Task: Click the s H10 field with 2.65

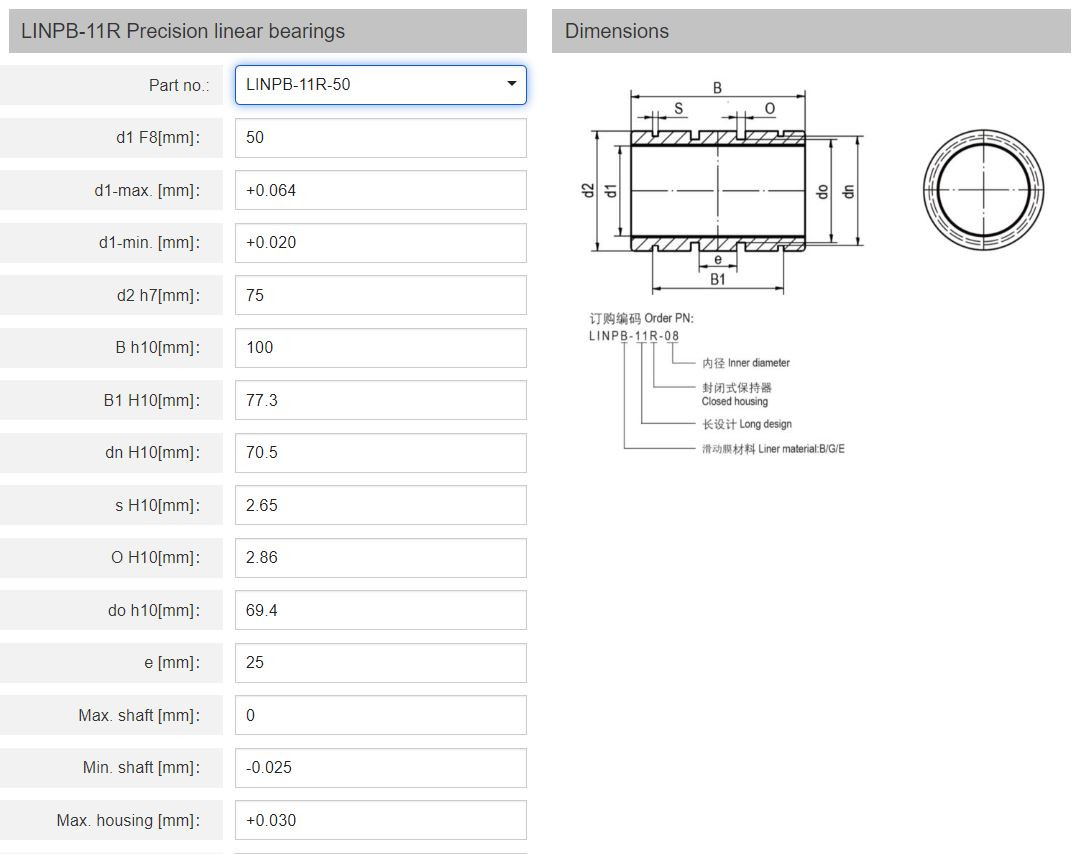Action: 380,505
